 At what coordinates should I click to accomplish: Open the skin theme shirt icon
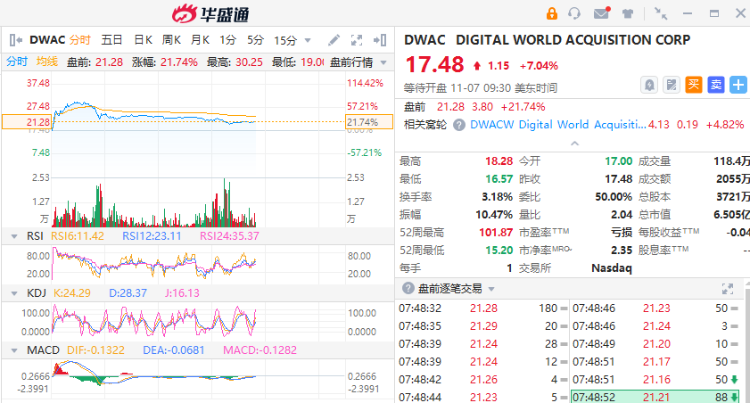[x=628, y=13]
